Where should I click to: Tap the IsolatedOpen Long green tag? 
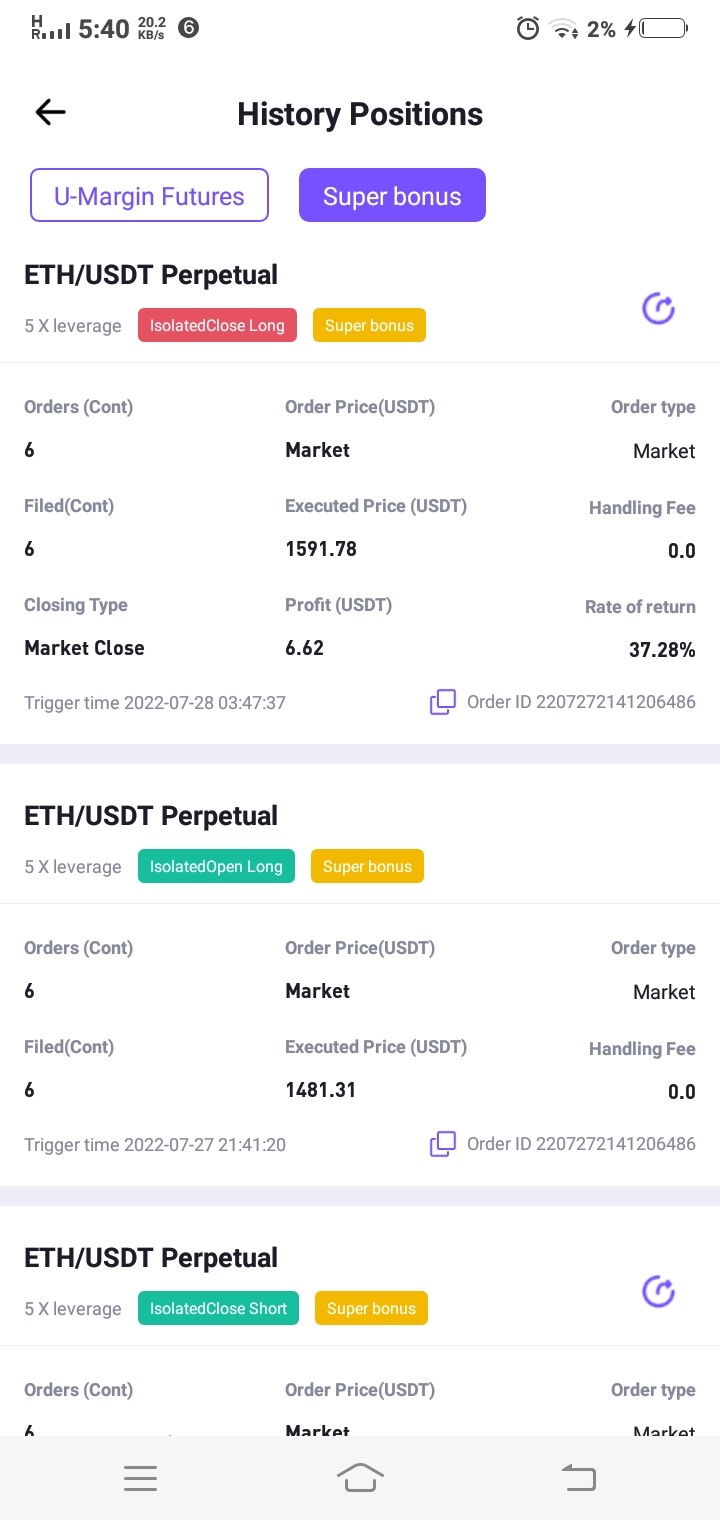pyautogui.click(x=216, y=866)
